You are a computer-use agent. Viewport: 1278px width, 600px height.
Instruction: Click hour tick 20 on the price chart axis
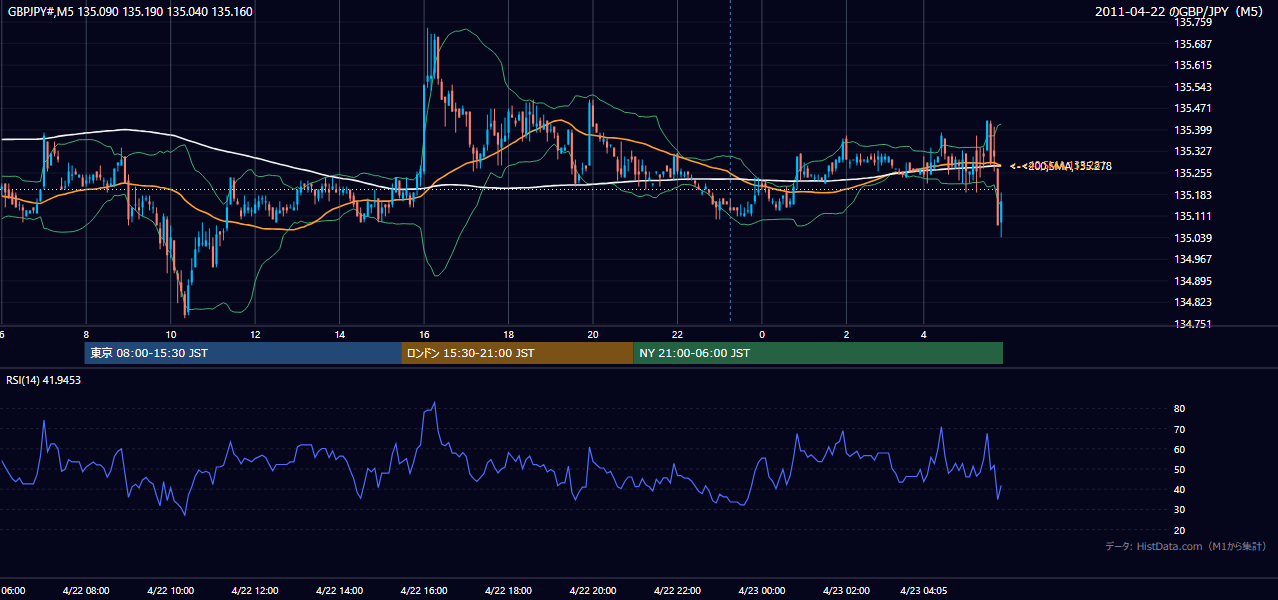(x=593, y=334)
